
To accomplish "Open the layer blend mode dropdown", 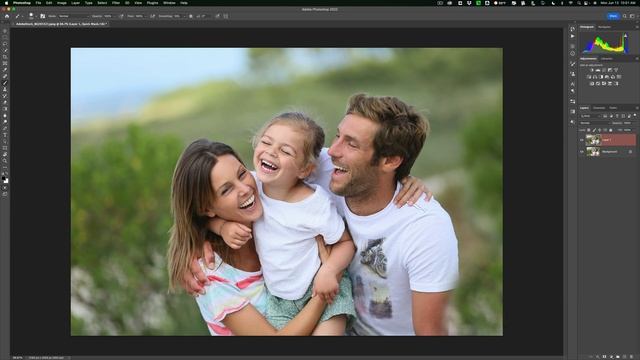I will (x=596, y=123).
